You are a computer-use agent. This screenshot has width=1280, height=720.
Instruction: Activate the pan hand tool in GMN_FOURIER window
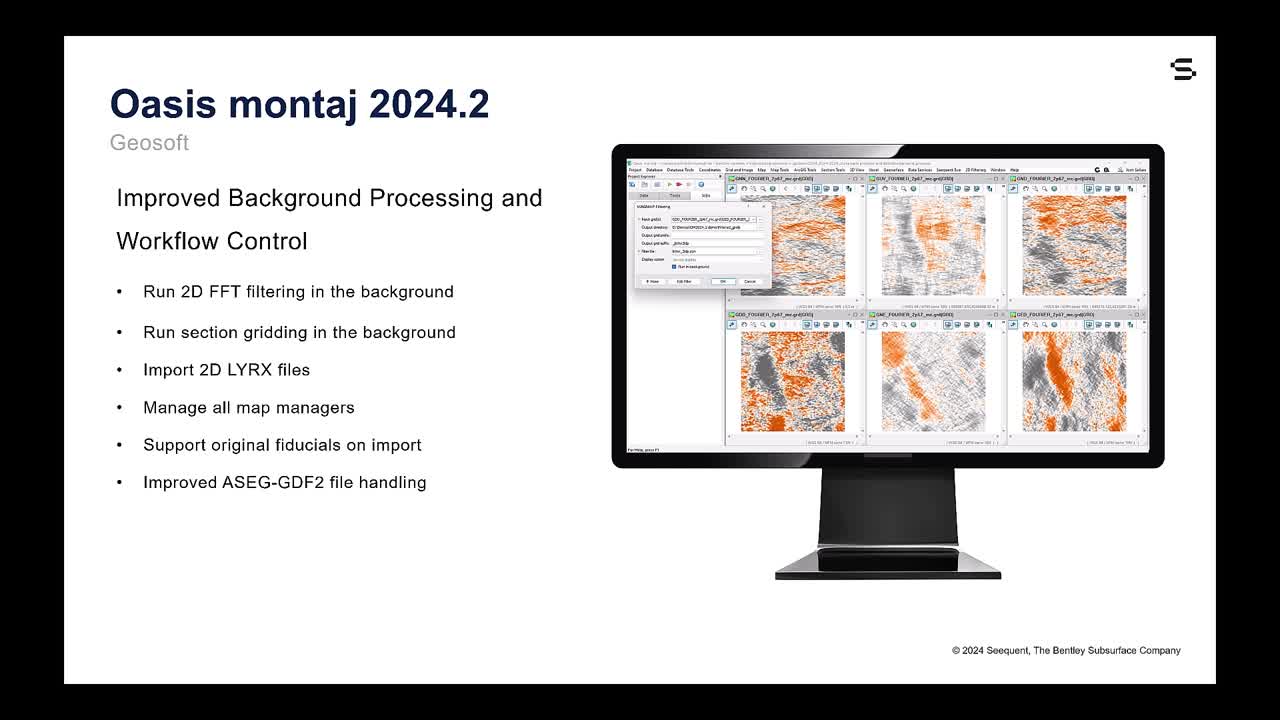pyautogui.click(x=744, y=188)
